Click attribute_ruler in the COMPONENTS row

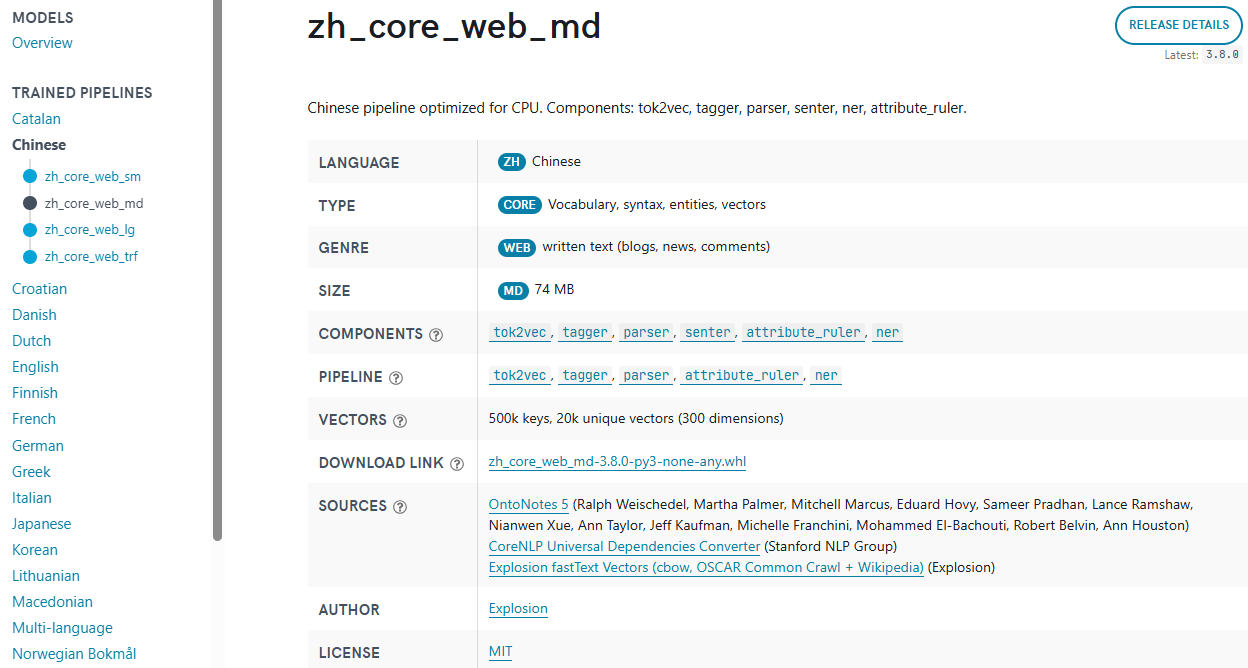[x=803, y=333]
